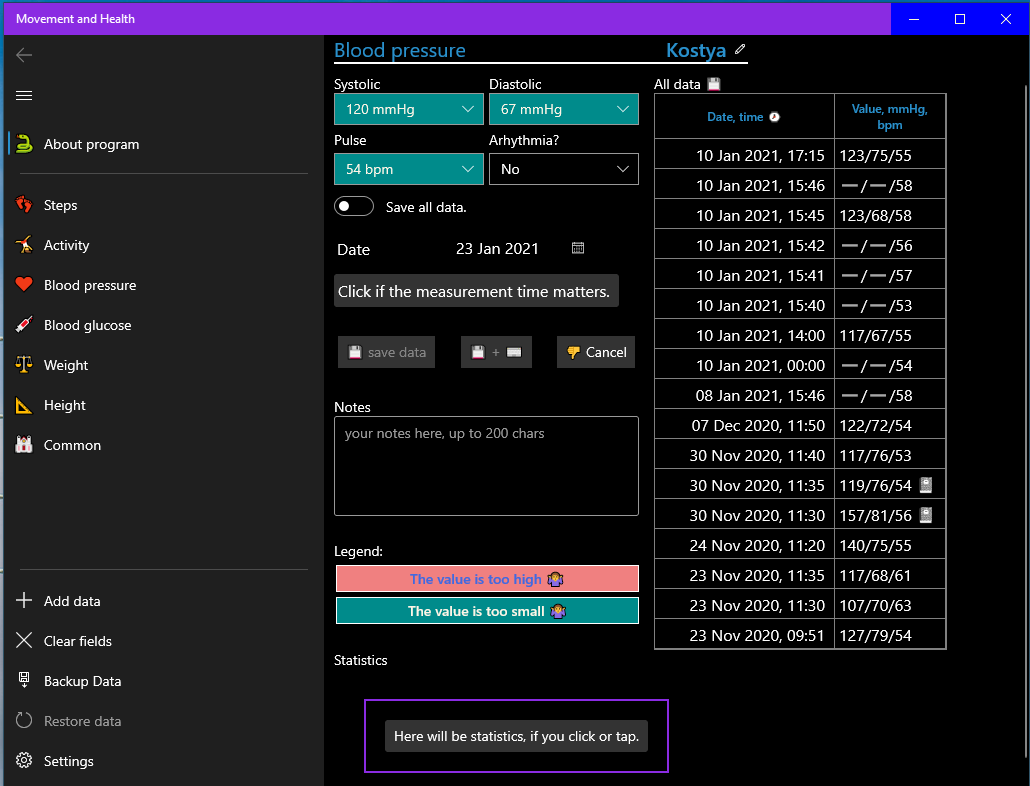The height and width of the screenshot is (786, 1030).
Task: Click the floppy disk icon beside All data
Action: (714, 84)
